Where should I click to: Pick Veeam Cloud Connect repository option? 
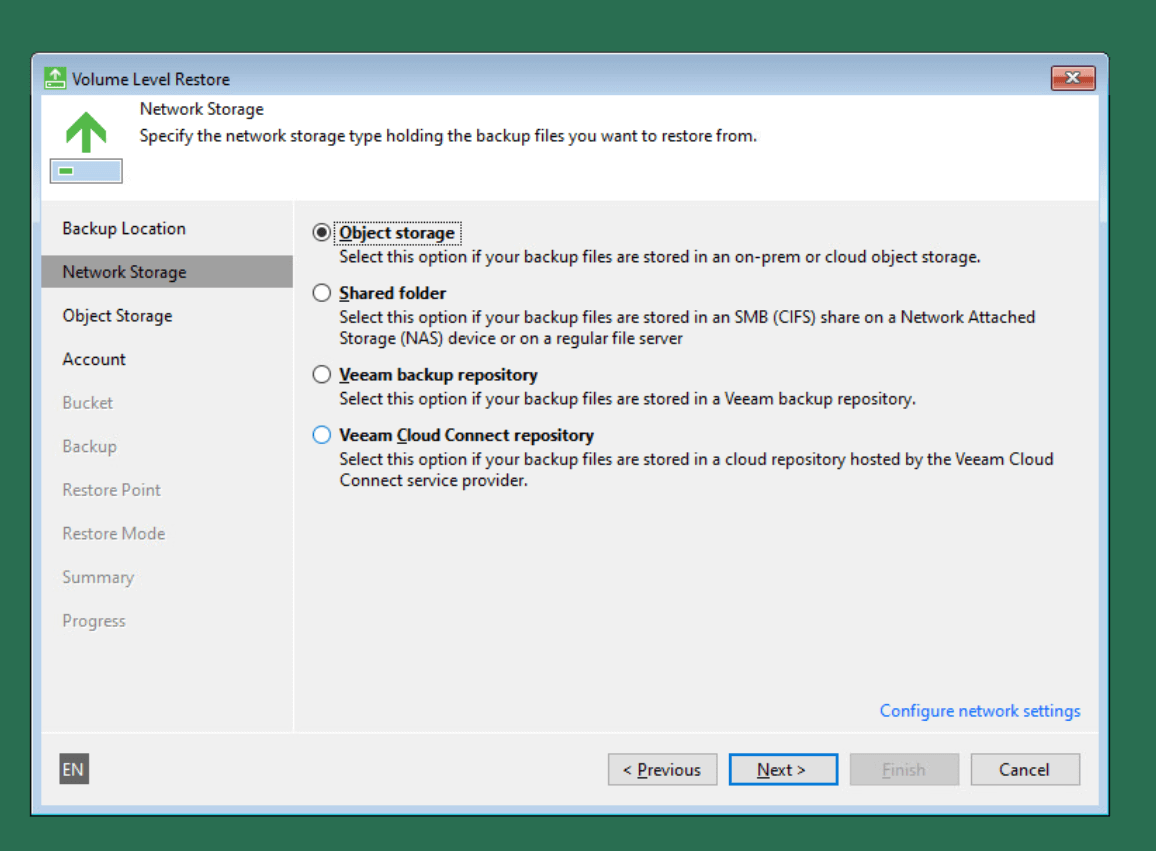(x=321, y=435)
